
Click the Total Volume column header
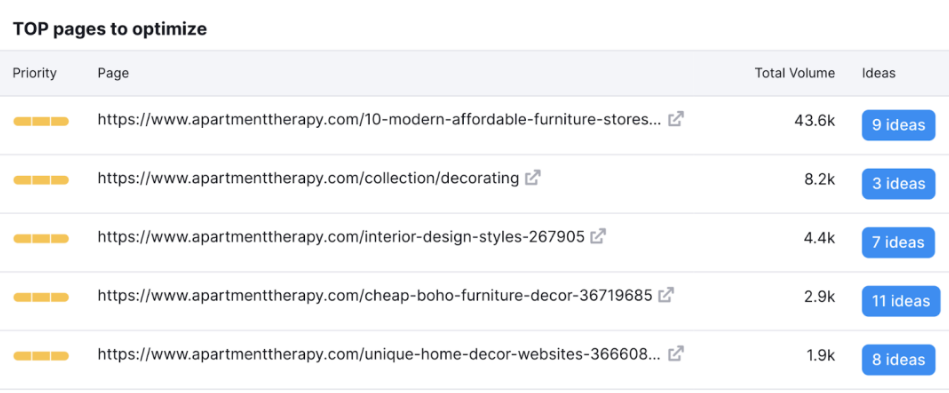click(795, 73)
